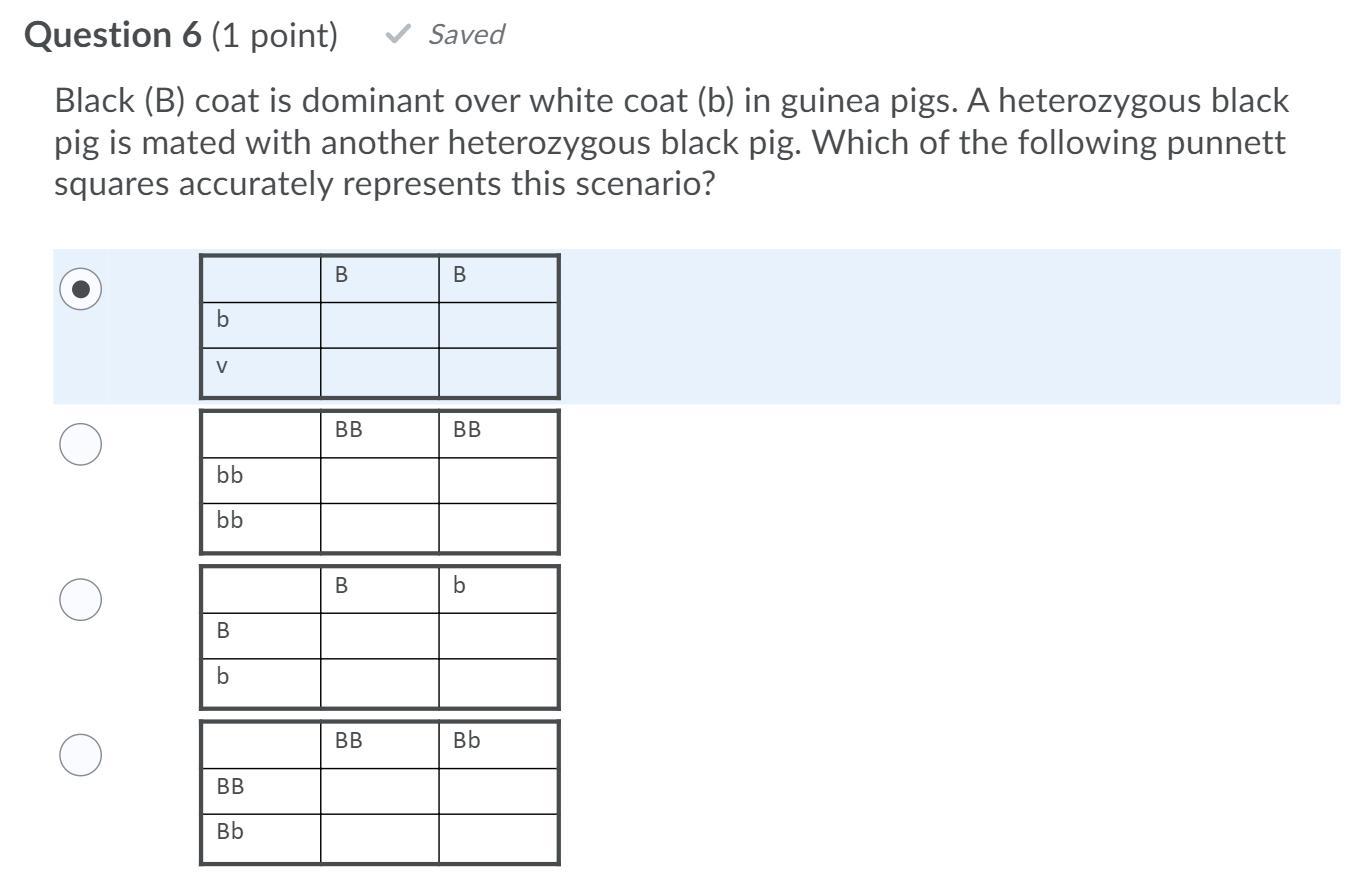This screenshot has width=1372, height=880.
Task: Click the uppercase B row header in third table
Action: tap(223, 631)
